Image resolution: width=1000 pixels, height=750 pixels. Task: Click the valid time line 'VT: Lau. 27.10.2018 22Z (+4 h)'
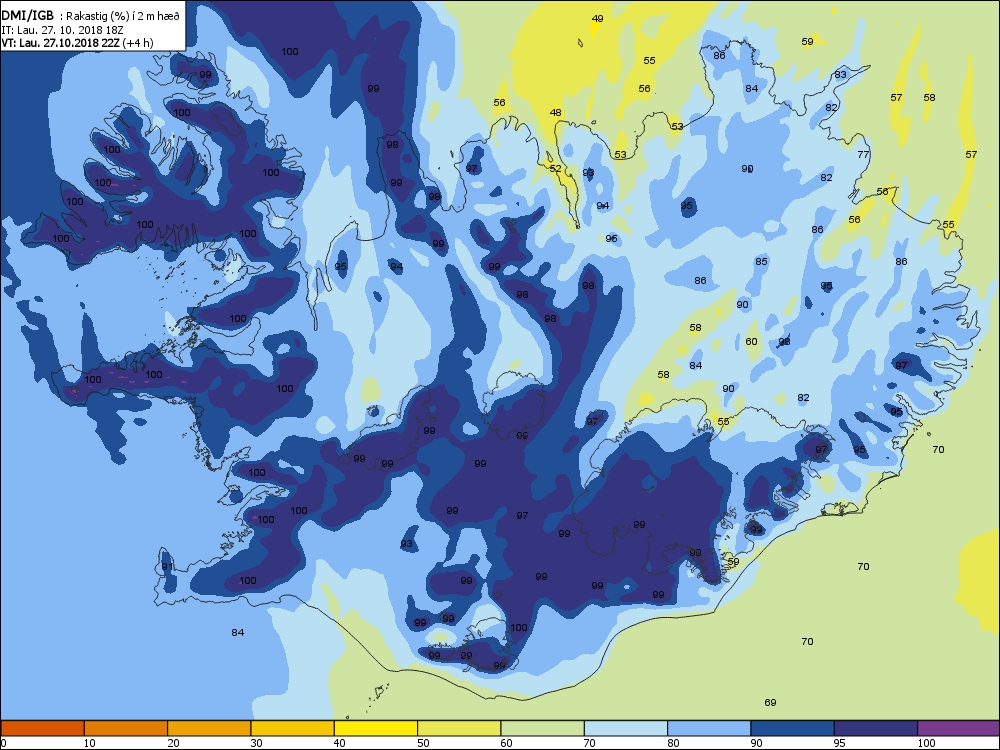click(77, 43)
